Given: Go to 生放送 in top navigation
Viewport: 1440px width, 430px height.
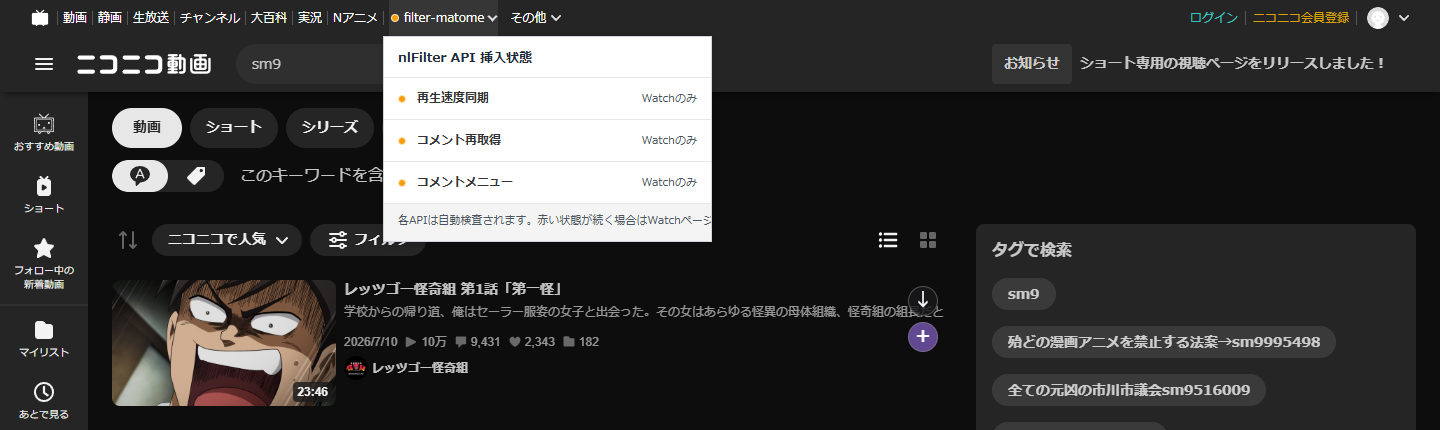Looking at the screenshot, I should click(x=151, y=18).
